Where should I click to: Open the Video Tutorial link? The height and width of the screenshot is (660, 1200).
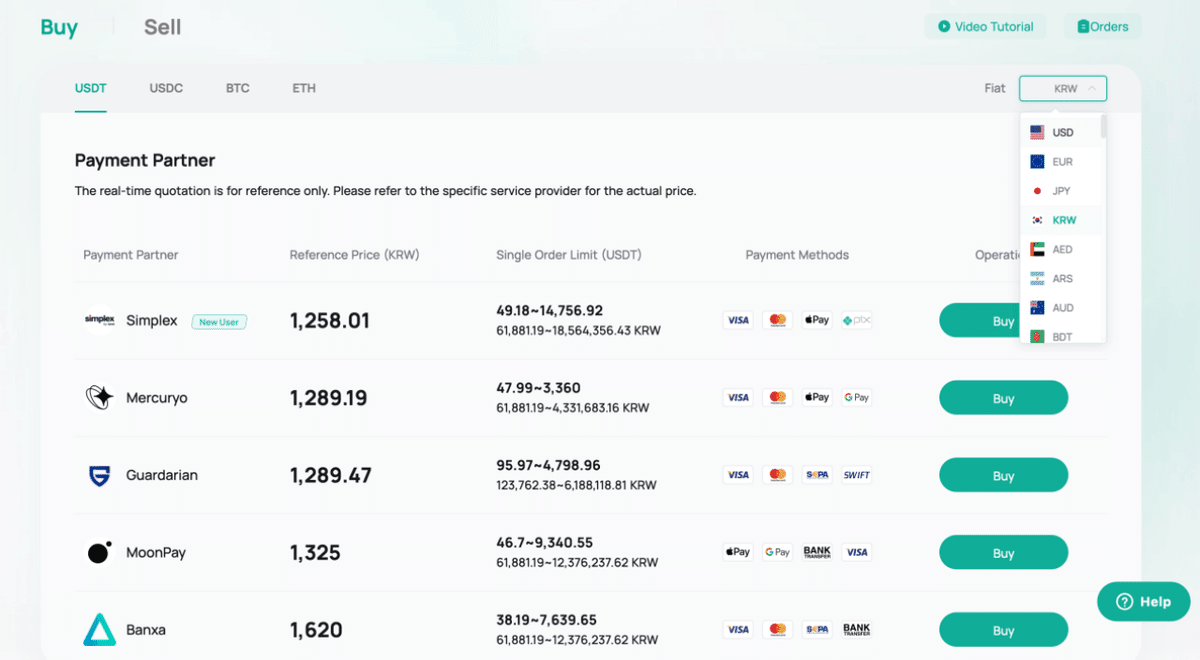click(985, 27)
